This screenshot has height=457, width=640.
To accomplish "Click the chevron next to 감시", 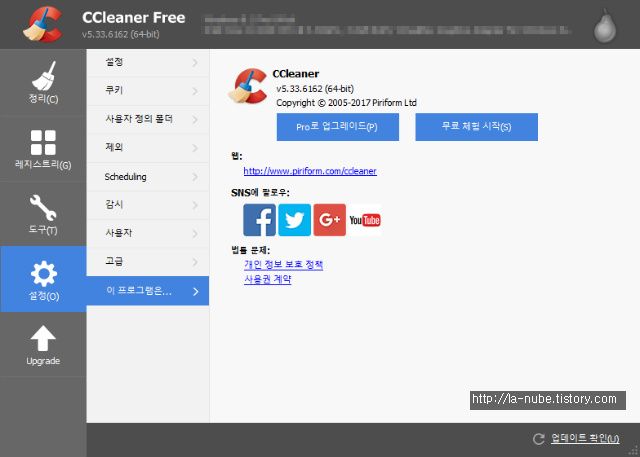I will pyautogui.click(x=196, y=205).
